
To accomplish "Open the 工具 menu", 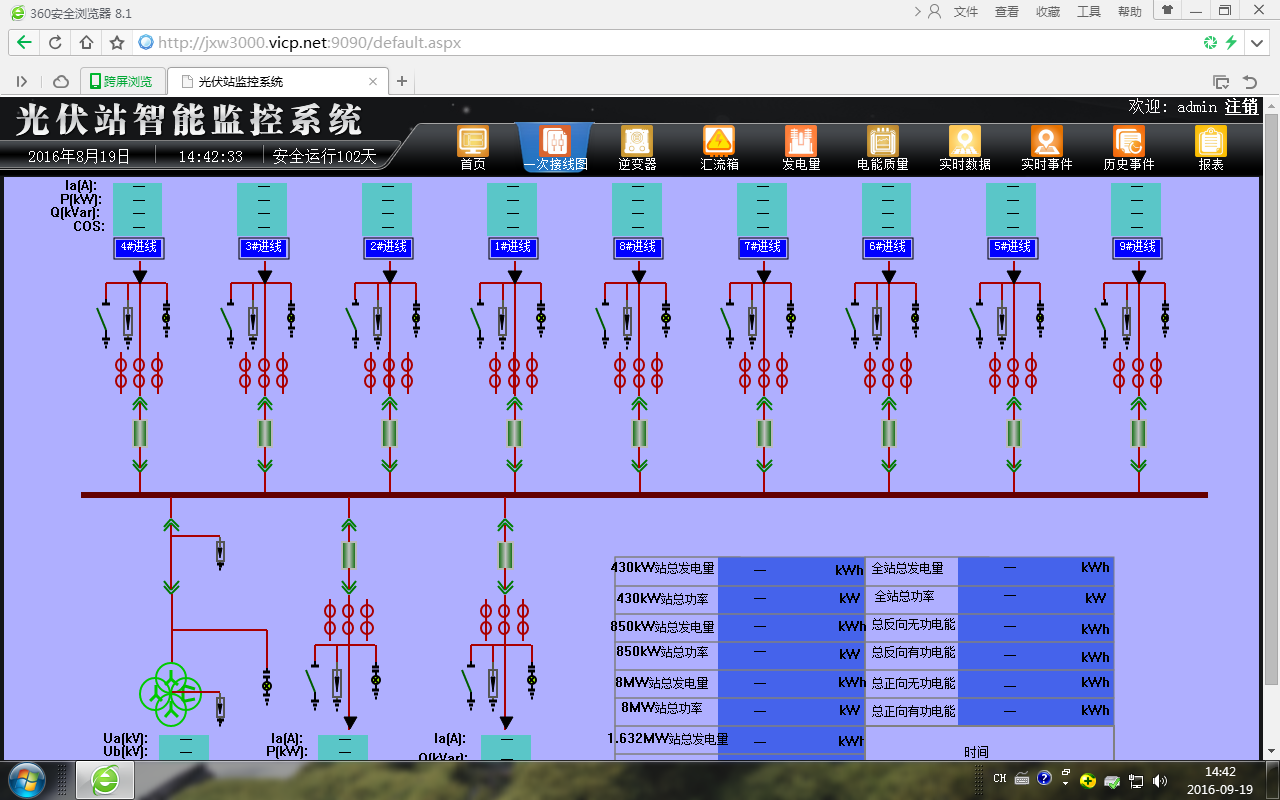I will tap(1089, 12).
